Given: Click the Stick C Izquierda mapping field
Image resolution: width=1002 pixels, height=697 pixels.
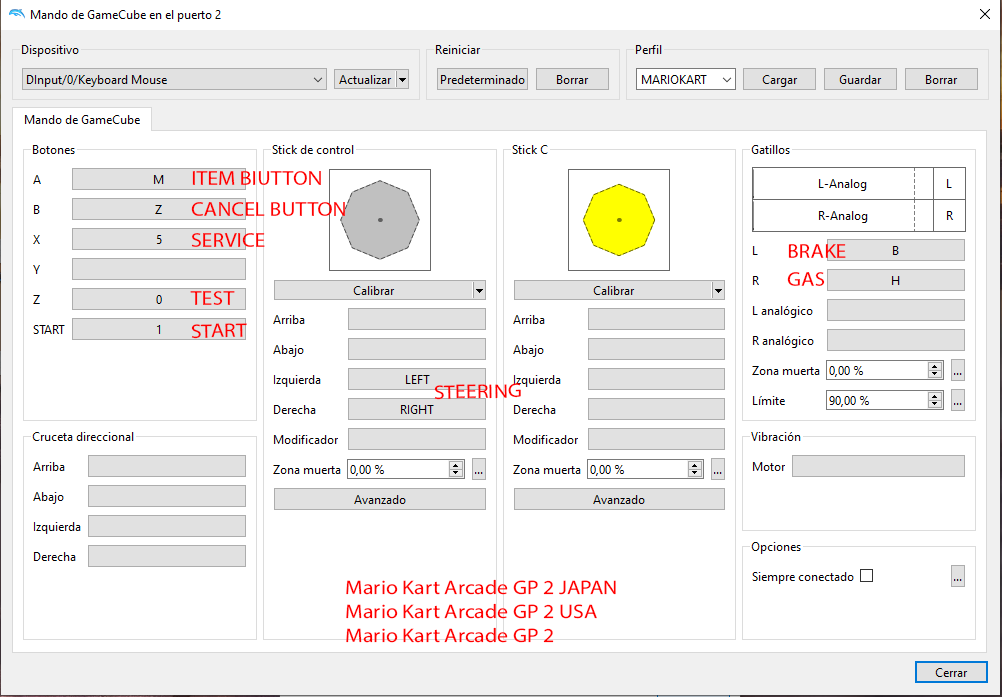Looking at the screenshot, I should (656, 379).
